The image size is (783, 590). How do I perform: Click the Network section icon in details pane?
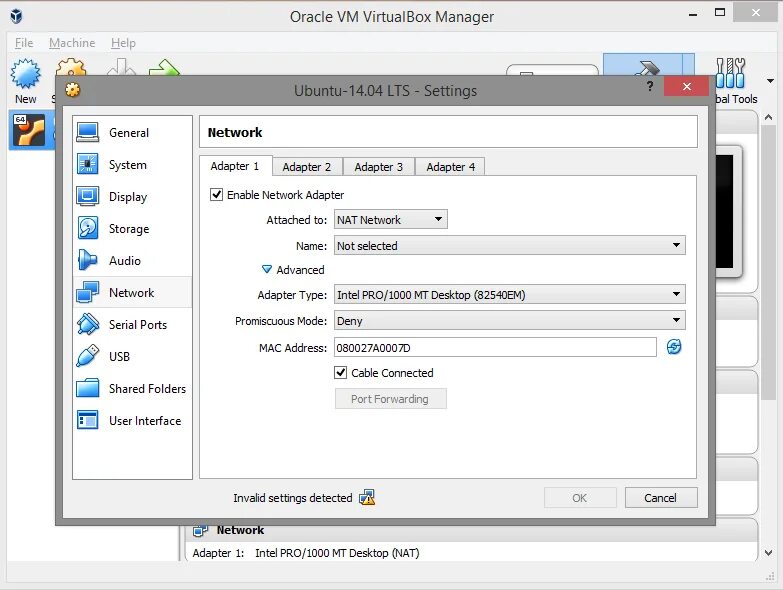pyautogui.click(x=200, y=531)
